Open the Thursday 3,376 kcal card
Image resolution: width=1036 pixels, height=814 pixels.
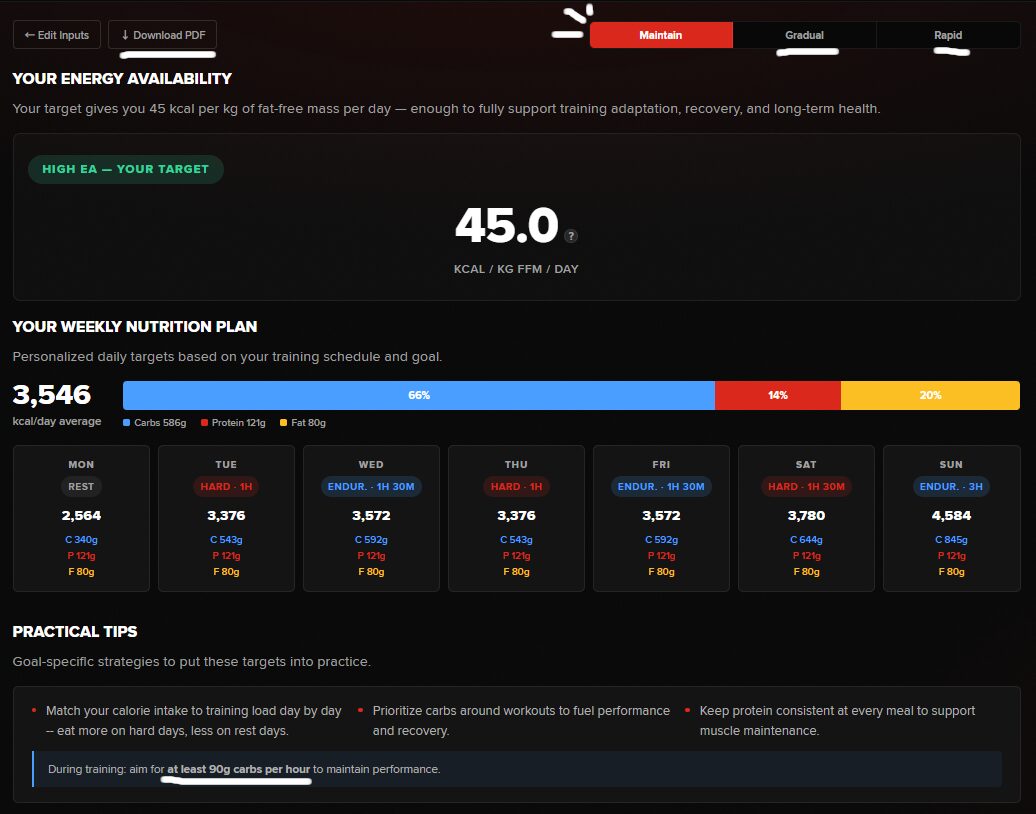click(x=516, y=518)
